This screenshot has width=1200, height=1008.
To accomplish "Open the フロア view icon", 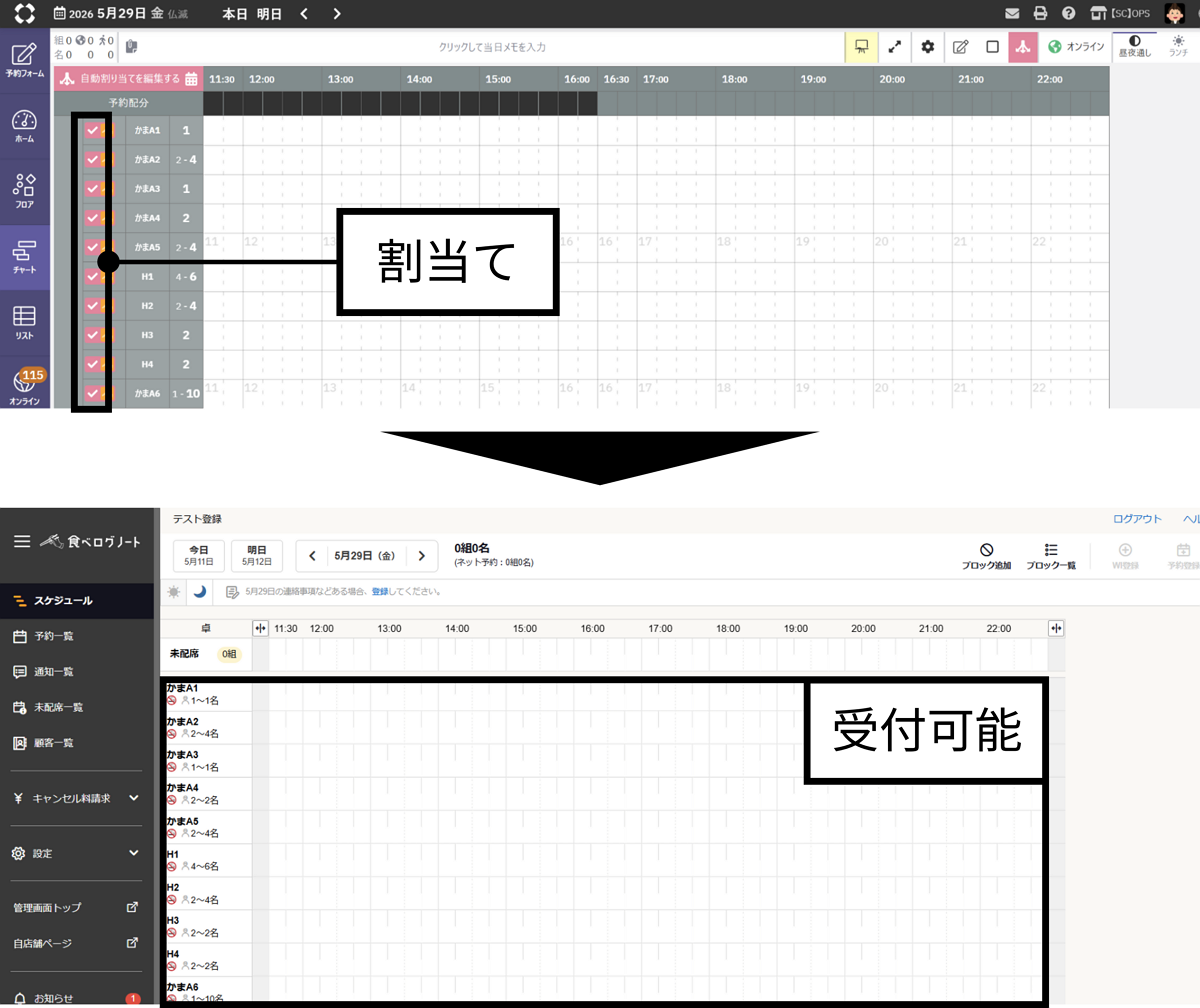I will tap(25, 191).
